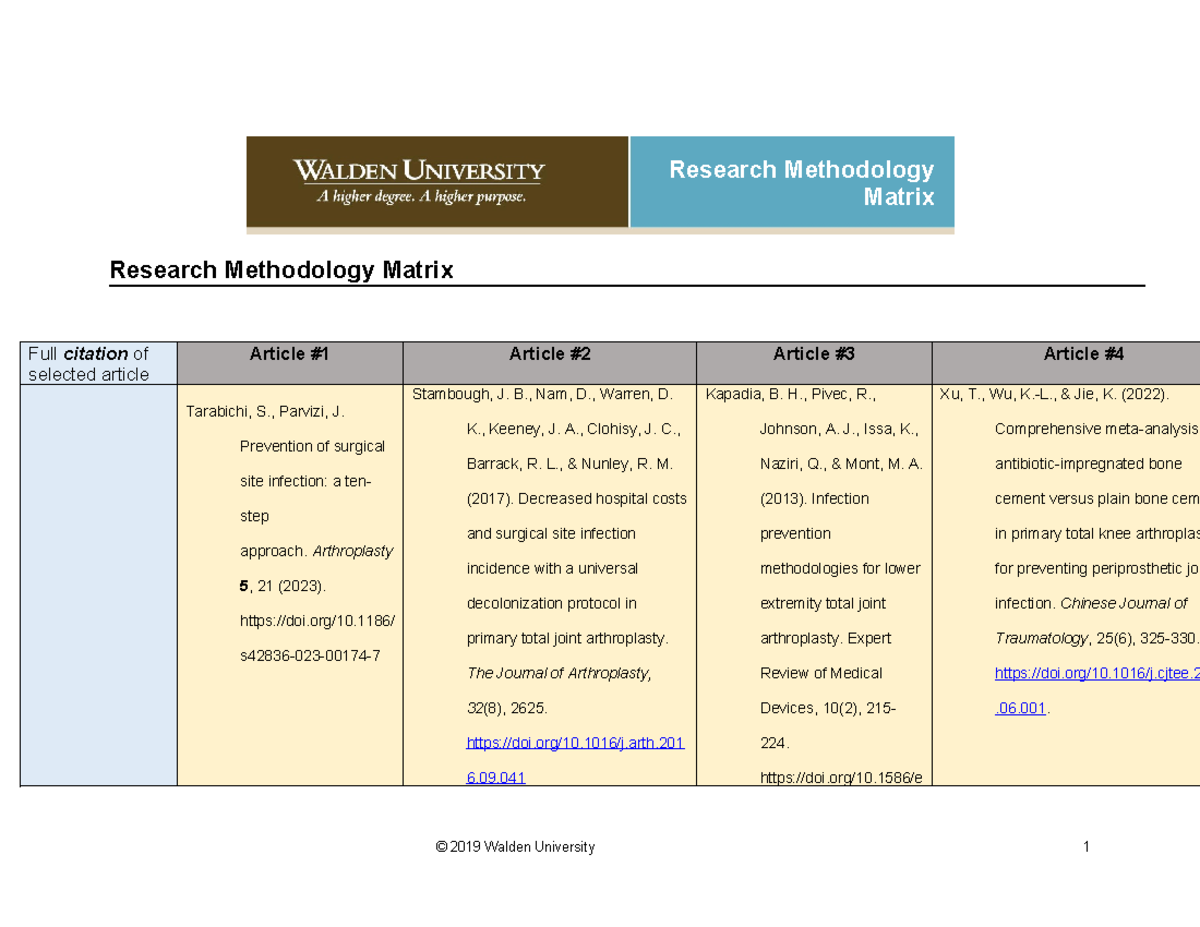The width and height of the screenshot is (1200, 927).
Task: Click the empty blue cell below Full citation
Action: (x=97, y=590)
